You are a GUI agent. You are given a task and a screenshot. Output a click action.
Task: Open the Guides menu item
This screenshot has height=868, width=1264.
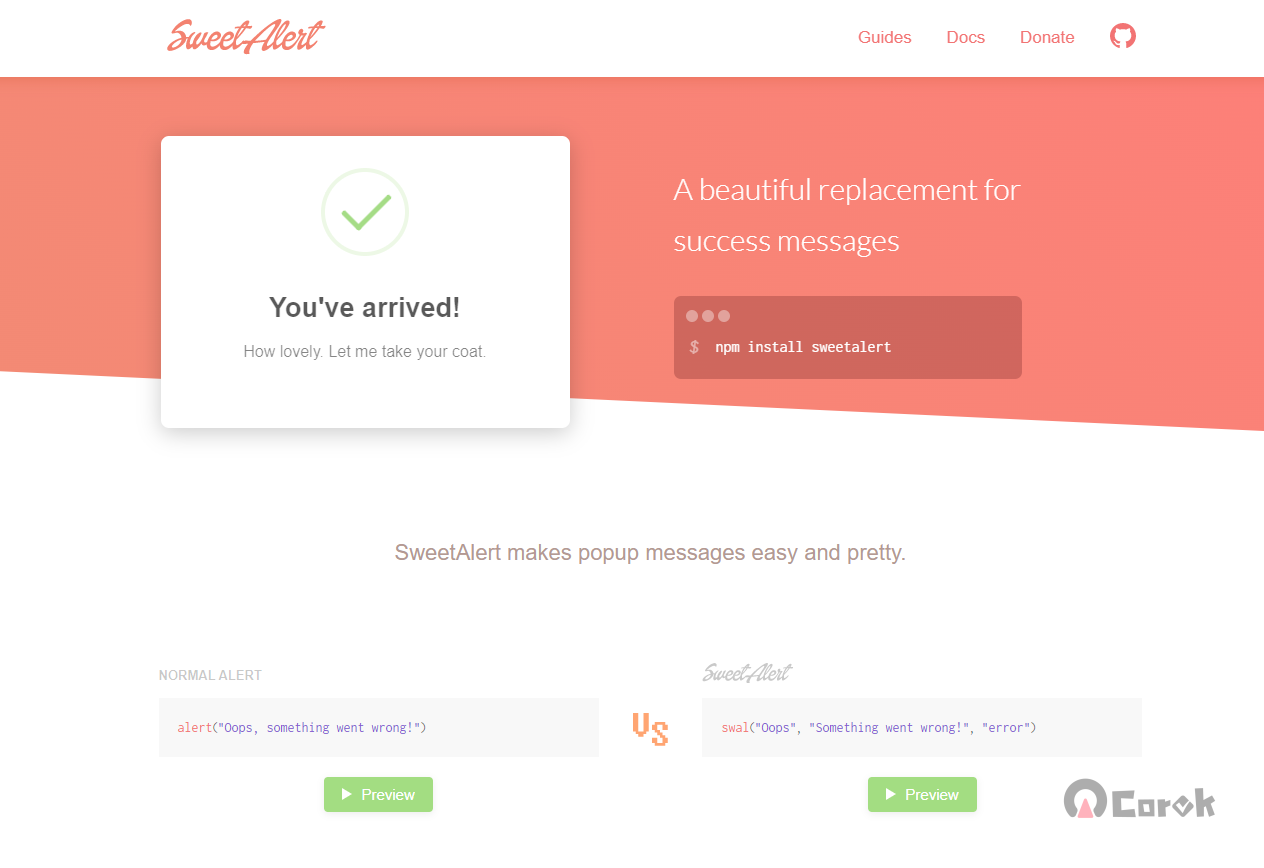[884, 37]
